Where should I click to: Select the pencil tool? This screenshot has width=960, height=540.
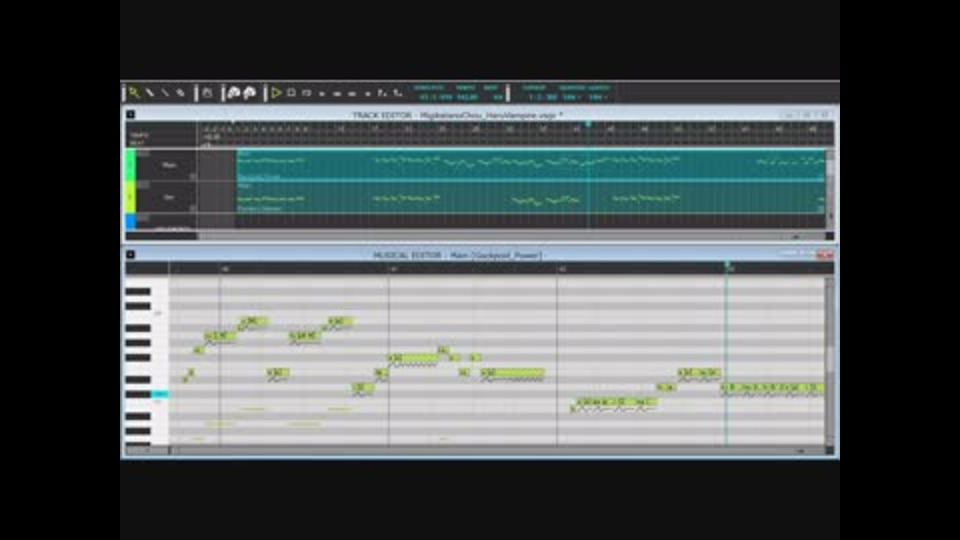(150, 93)
